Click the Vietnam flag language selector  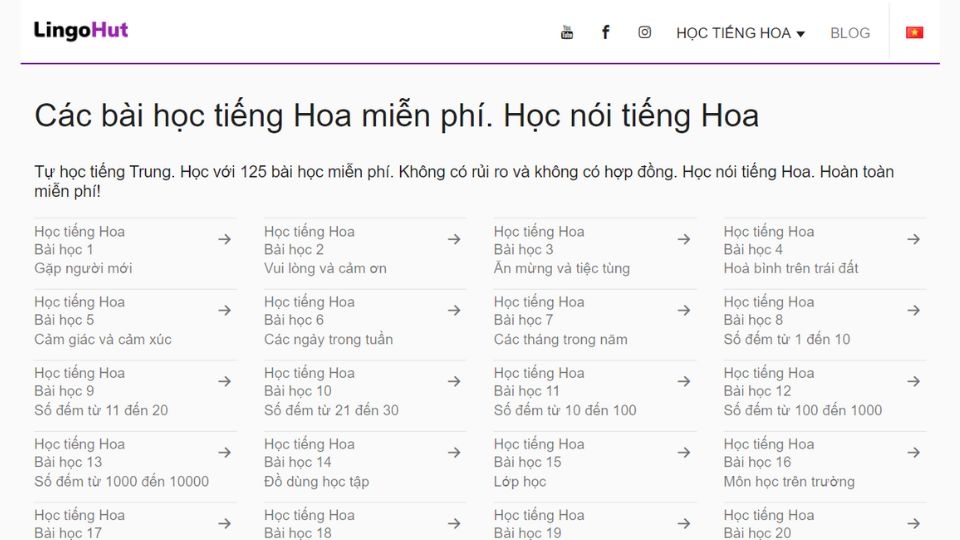914,32
